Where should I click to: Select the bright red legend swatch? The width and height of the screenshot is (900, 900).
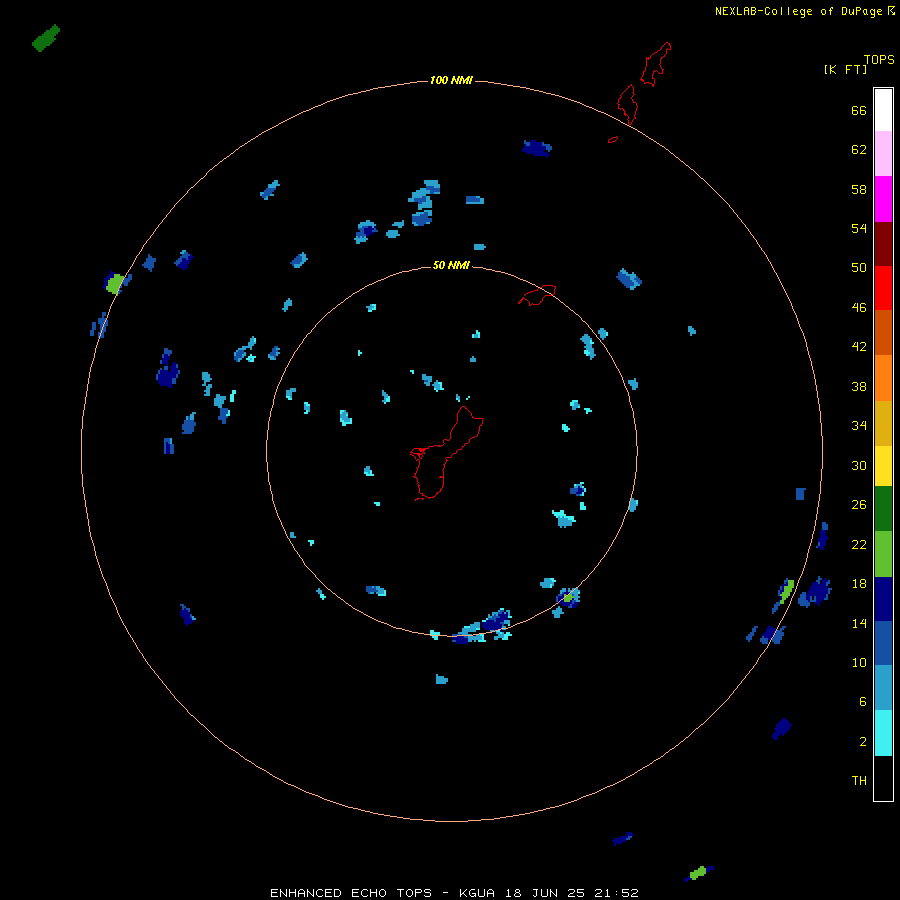pyautogui.click(x=883, y=288)
